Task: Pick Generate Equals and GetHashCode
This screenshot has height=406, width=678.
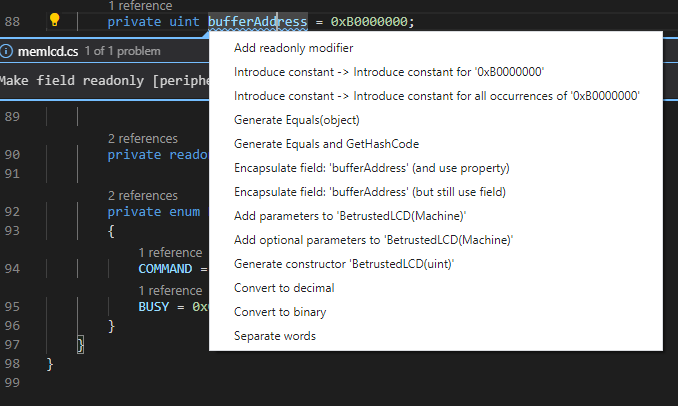Action: pyautogui.click(x=326, y=144)
